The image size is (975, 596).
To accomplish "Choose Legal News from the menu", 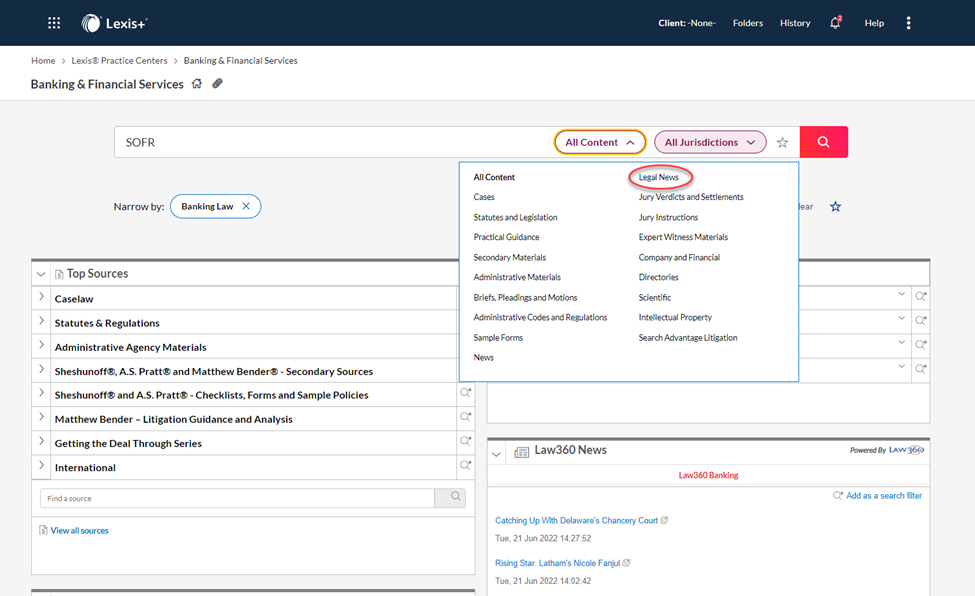I will tap(658, 177).
